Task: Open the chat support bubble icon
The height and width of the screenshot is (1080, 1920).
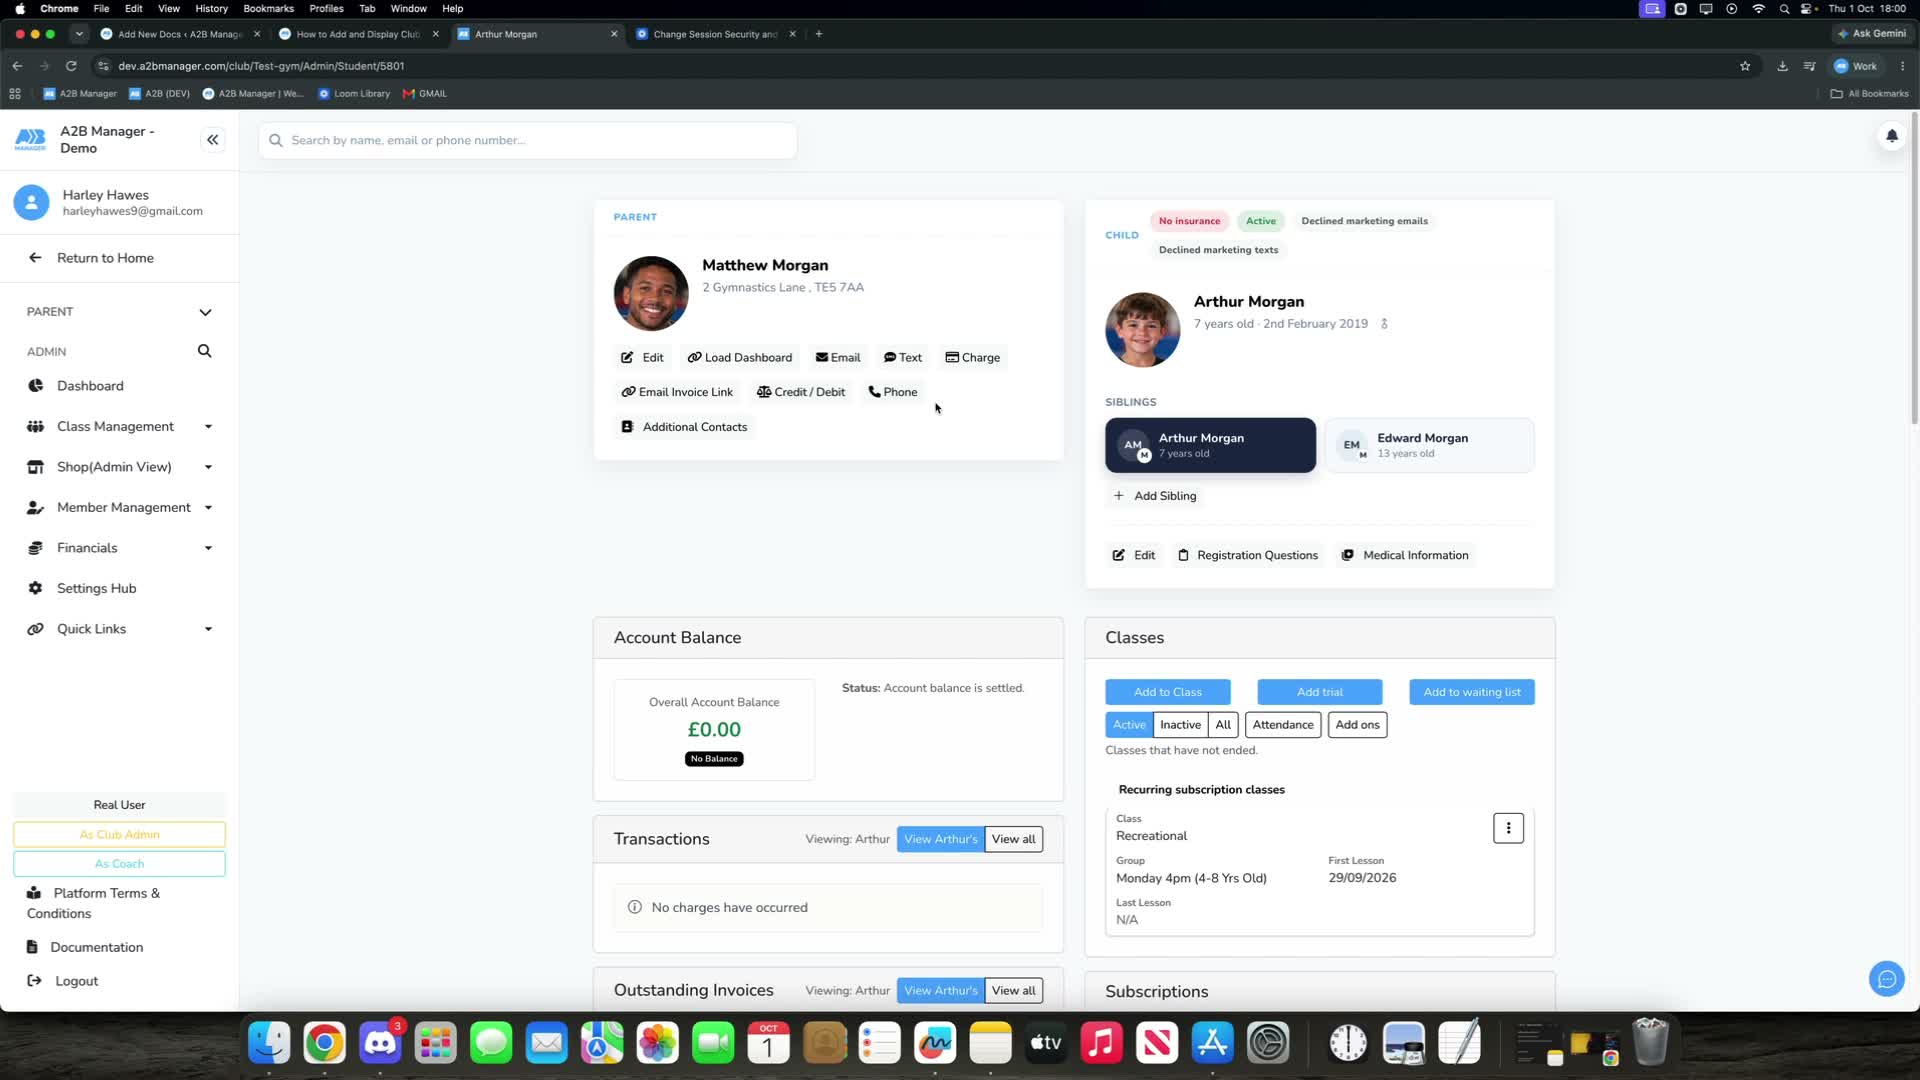Action: pos(1886,979)
